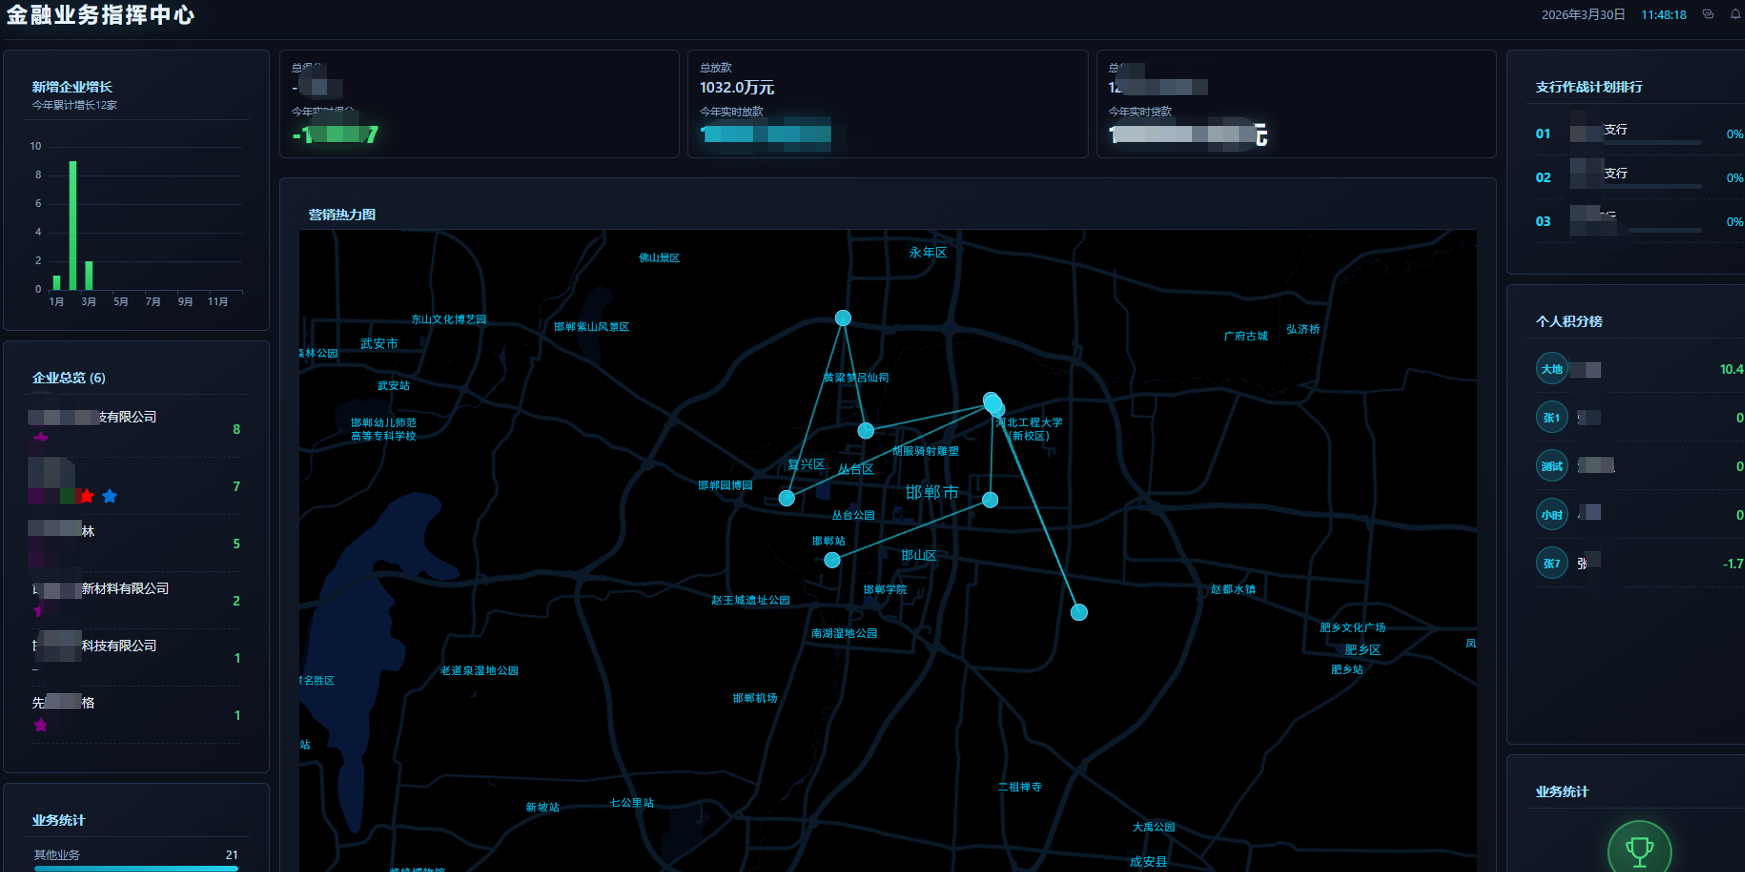Open the 新材料有限公司 company entry
The image size is (1745, 872).
click(125, 589)
